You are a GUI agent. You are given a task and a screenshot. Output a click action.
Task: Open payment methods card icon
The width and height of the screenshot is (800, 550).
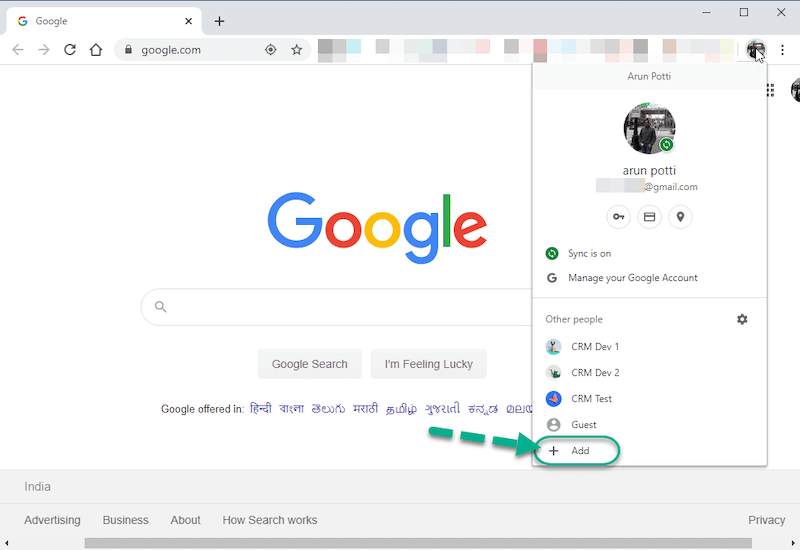649,217
